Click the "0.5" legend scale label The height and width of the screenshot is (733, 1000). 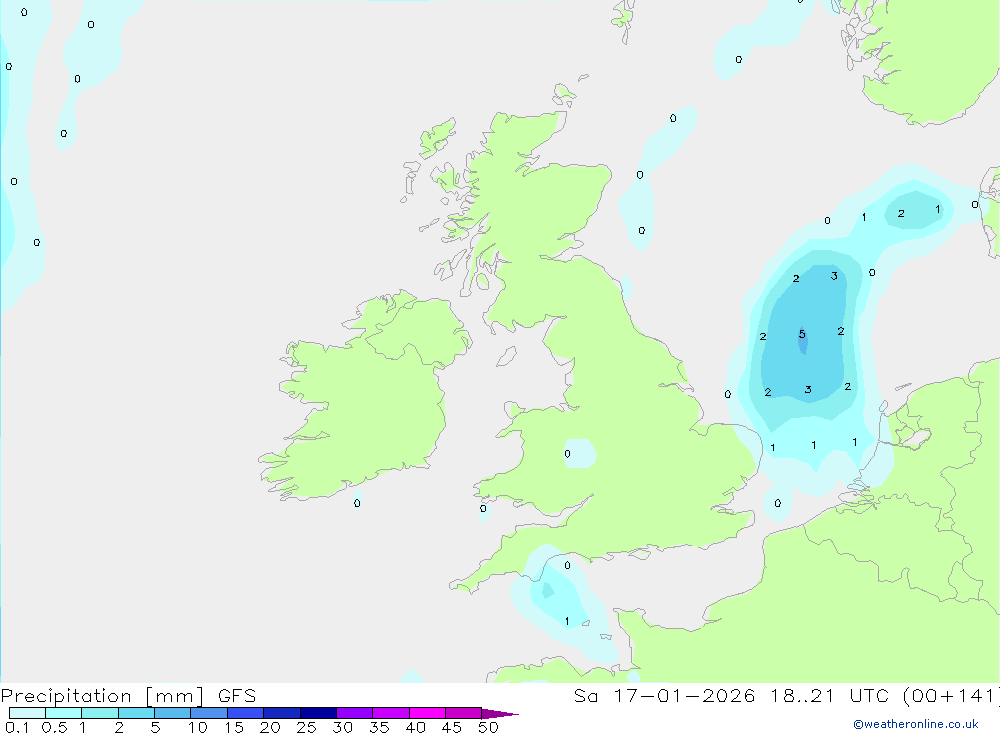pos(54,727)
